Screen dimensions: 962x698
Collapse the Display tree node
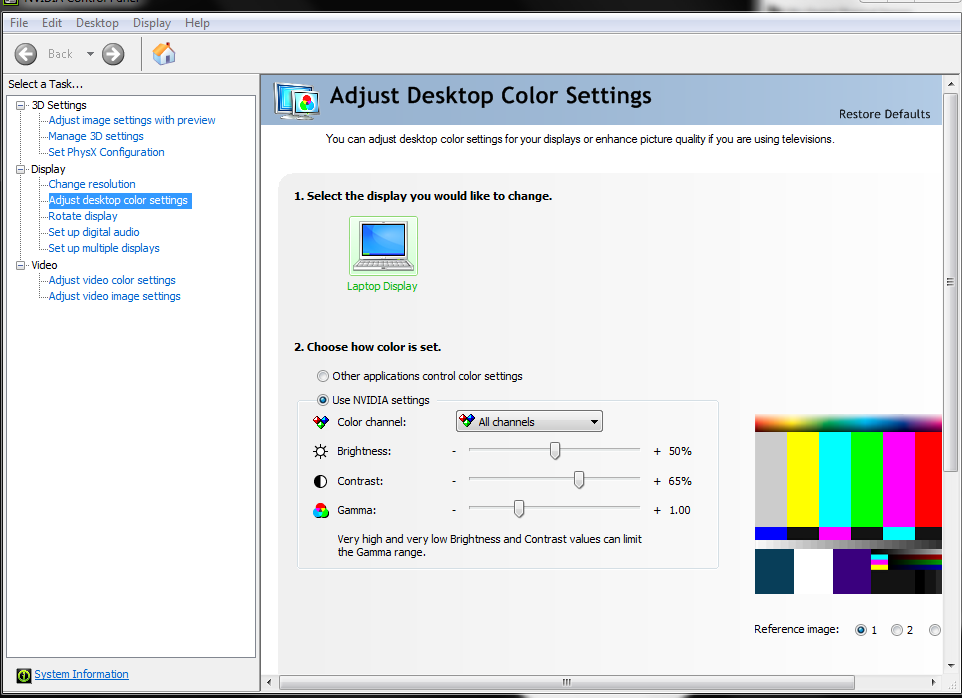point(21,169)
